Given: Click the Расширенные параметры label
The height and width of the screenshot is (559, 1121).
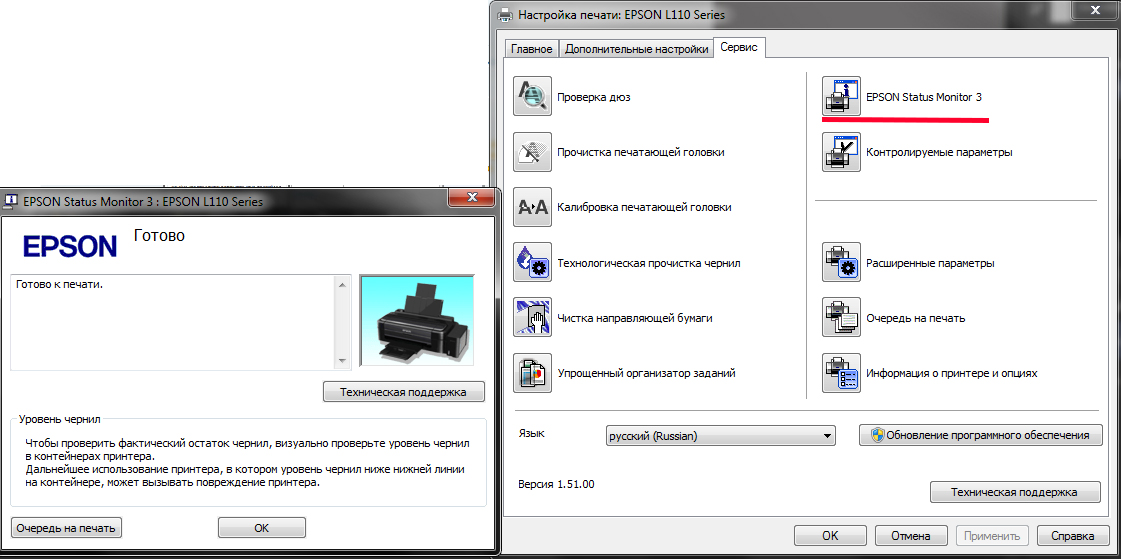Looking at the screenshot, I should click(x=930, y=263).
